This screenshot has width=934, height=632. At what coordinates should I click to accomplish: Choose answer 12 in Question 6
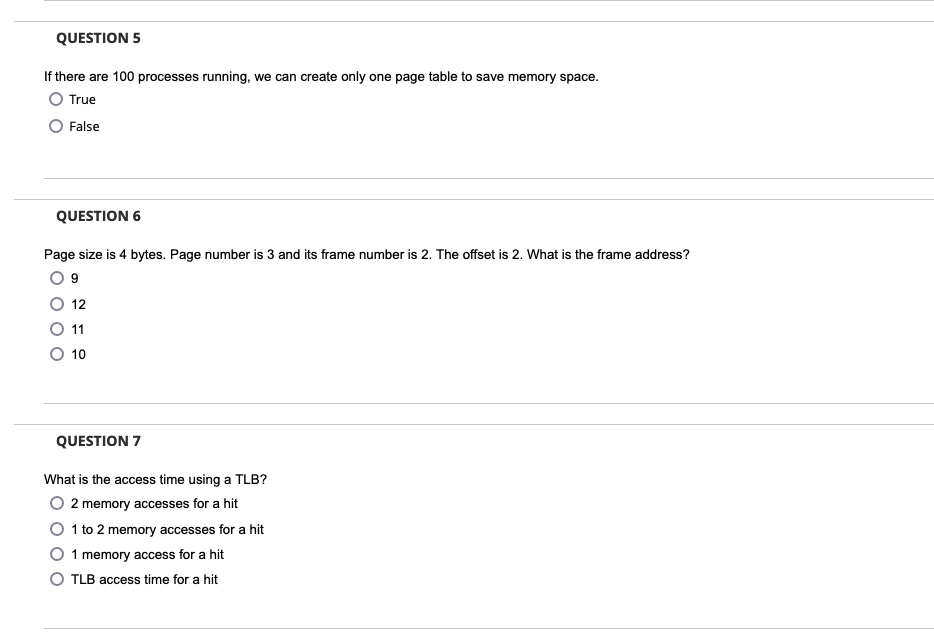point(57,304)
